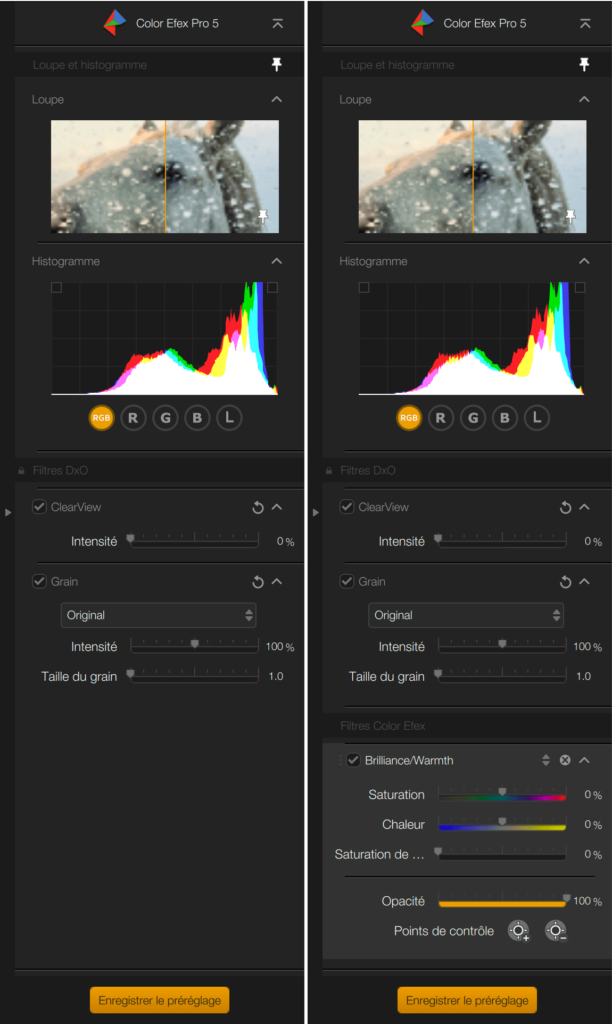The image size is (612, 1024).
Task: Show the G channel histogram in the left panel
Action: [x=165, y=418]
